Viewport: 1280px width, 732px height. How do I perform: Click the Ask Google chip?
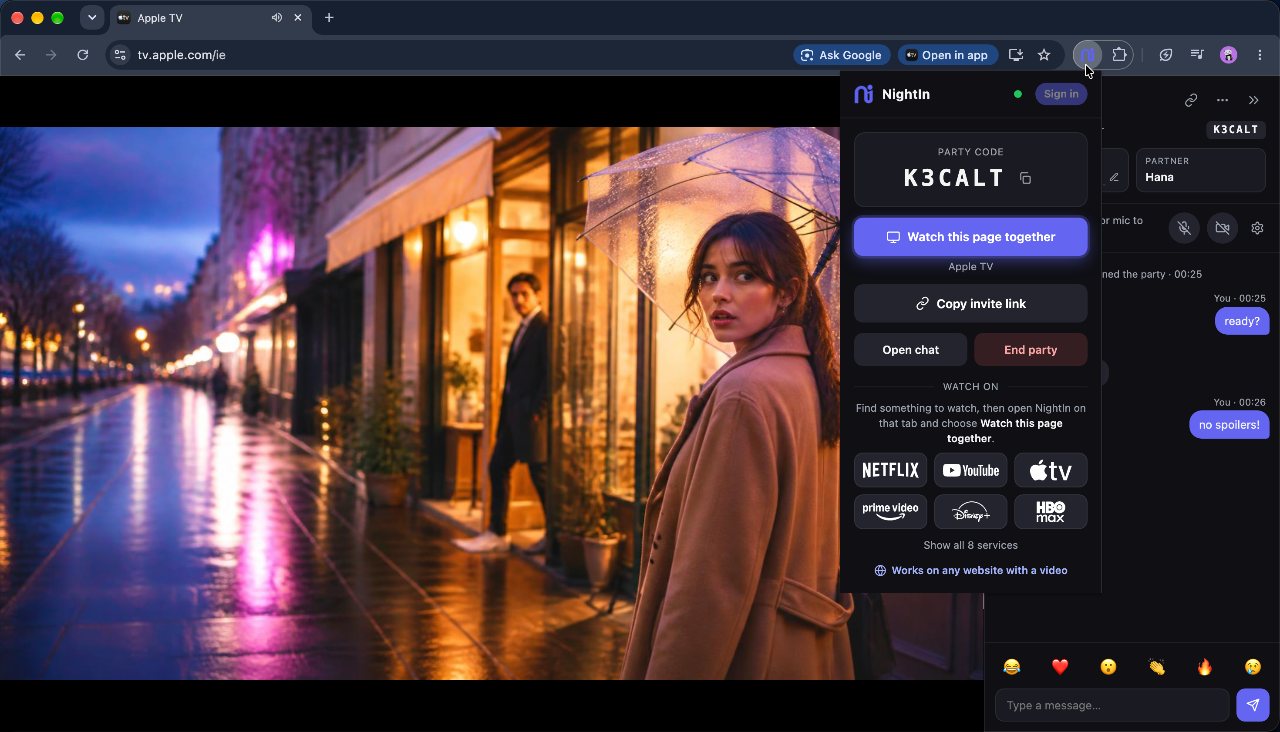[x=842, y=55]
